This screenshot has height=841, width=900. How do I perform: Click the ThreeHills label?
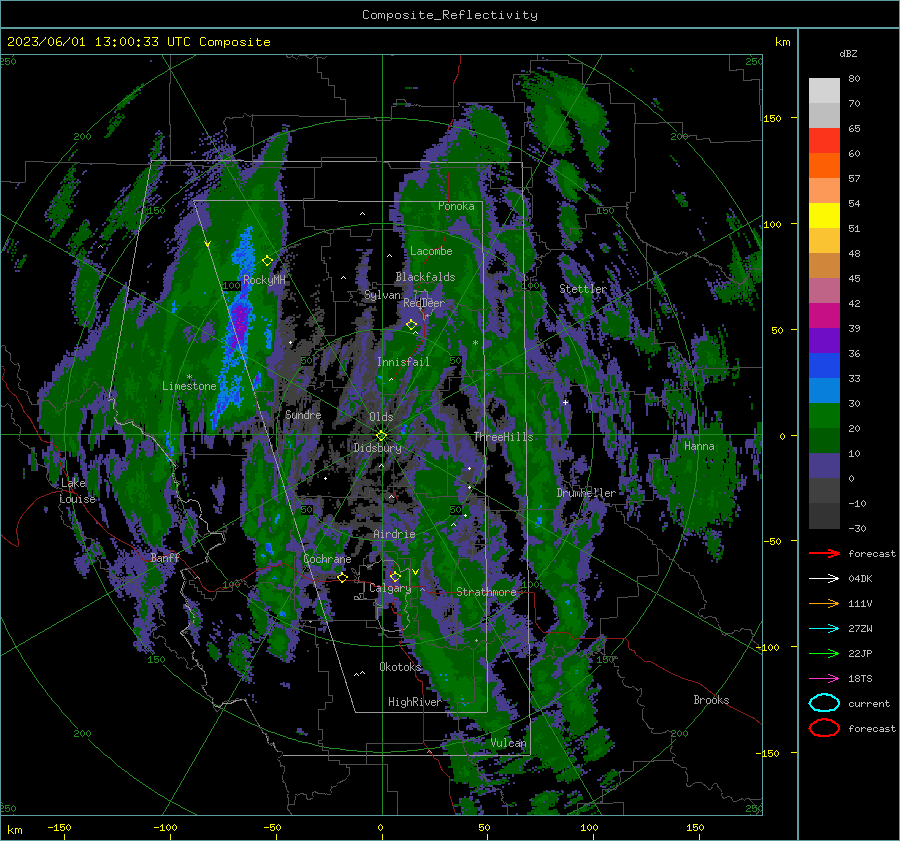pyautogui.click(x=503, y=437)
